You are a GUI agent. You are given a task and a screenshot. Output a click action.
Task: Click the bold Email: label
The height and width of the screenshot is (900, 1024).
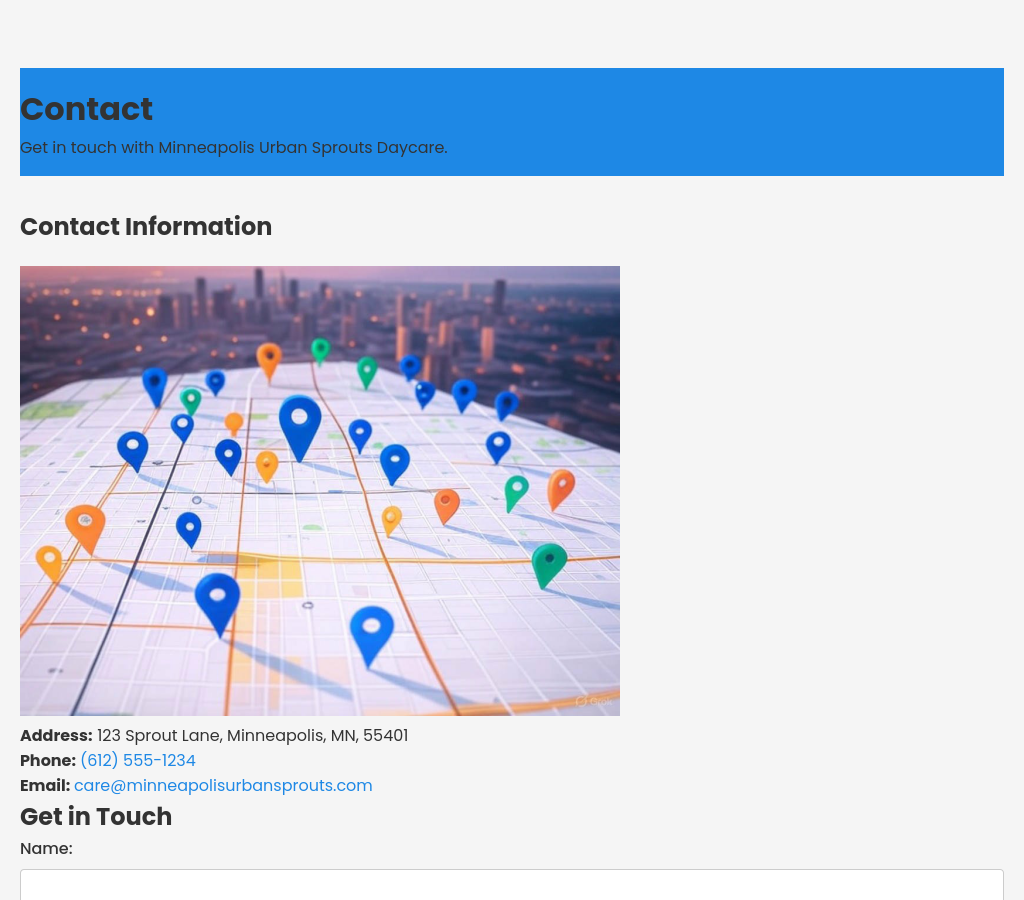point(45,786)
